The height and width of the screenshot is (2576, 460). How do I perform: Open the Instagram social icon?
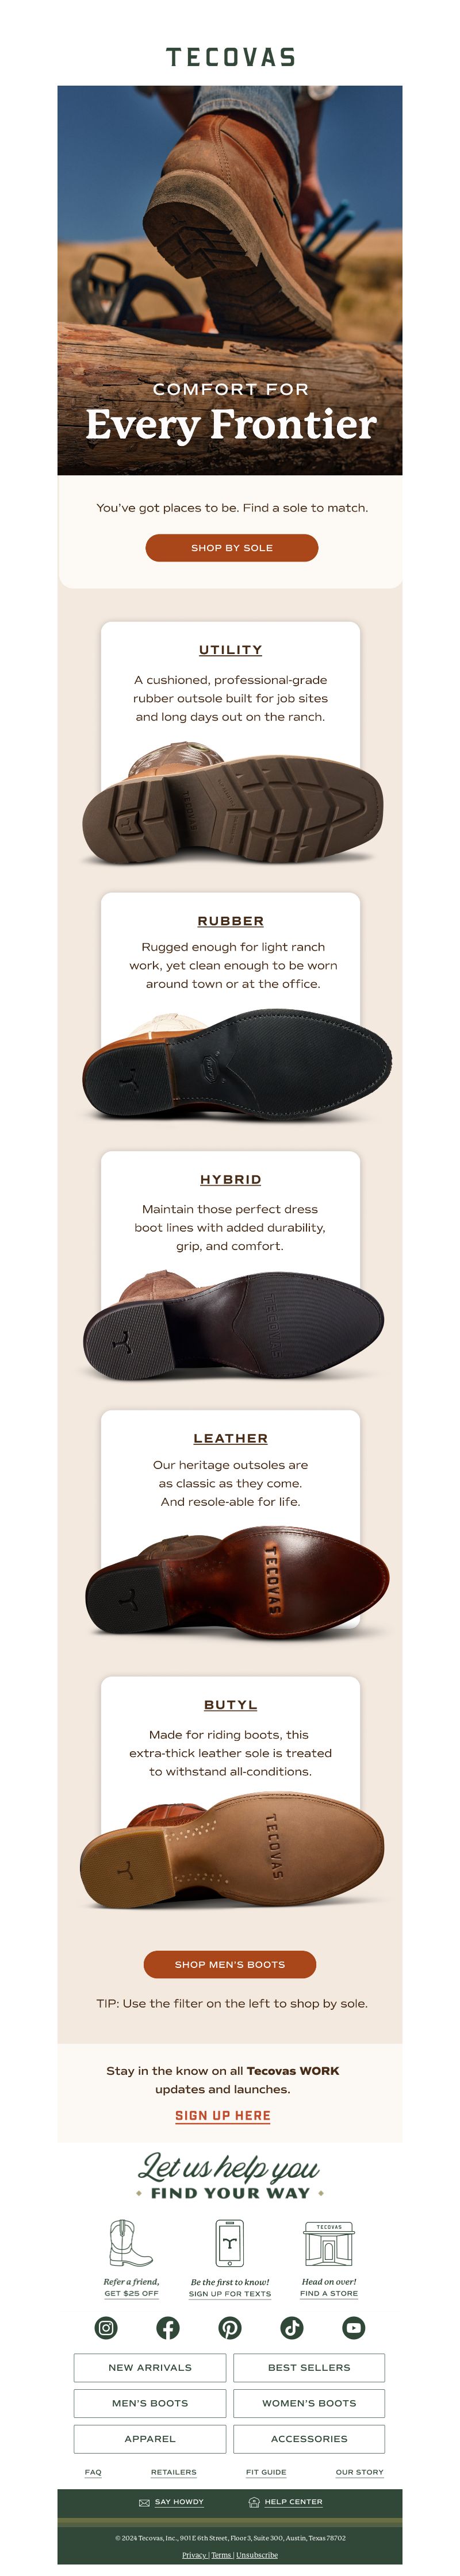pos(106,2327)
